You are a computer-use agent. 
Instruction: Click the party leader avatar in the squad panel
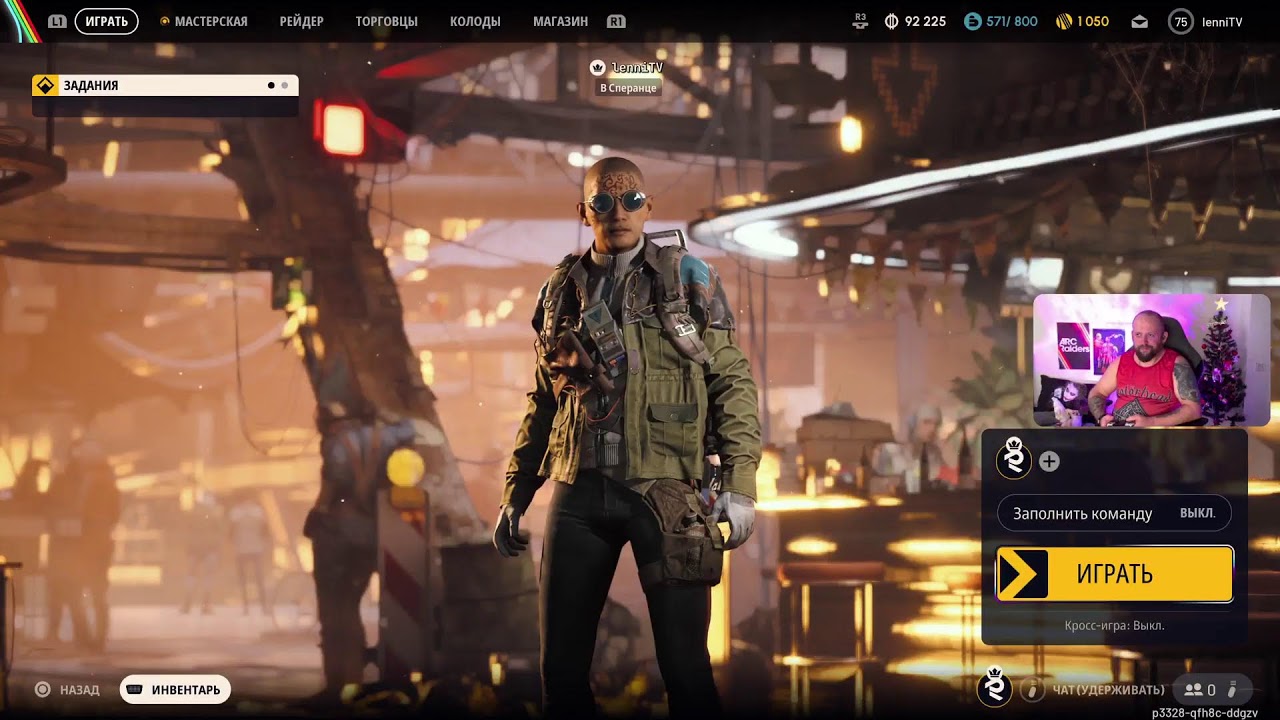1015,459
